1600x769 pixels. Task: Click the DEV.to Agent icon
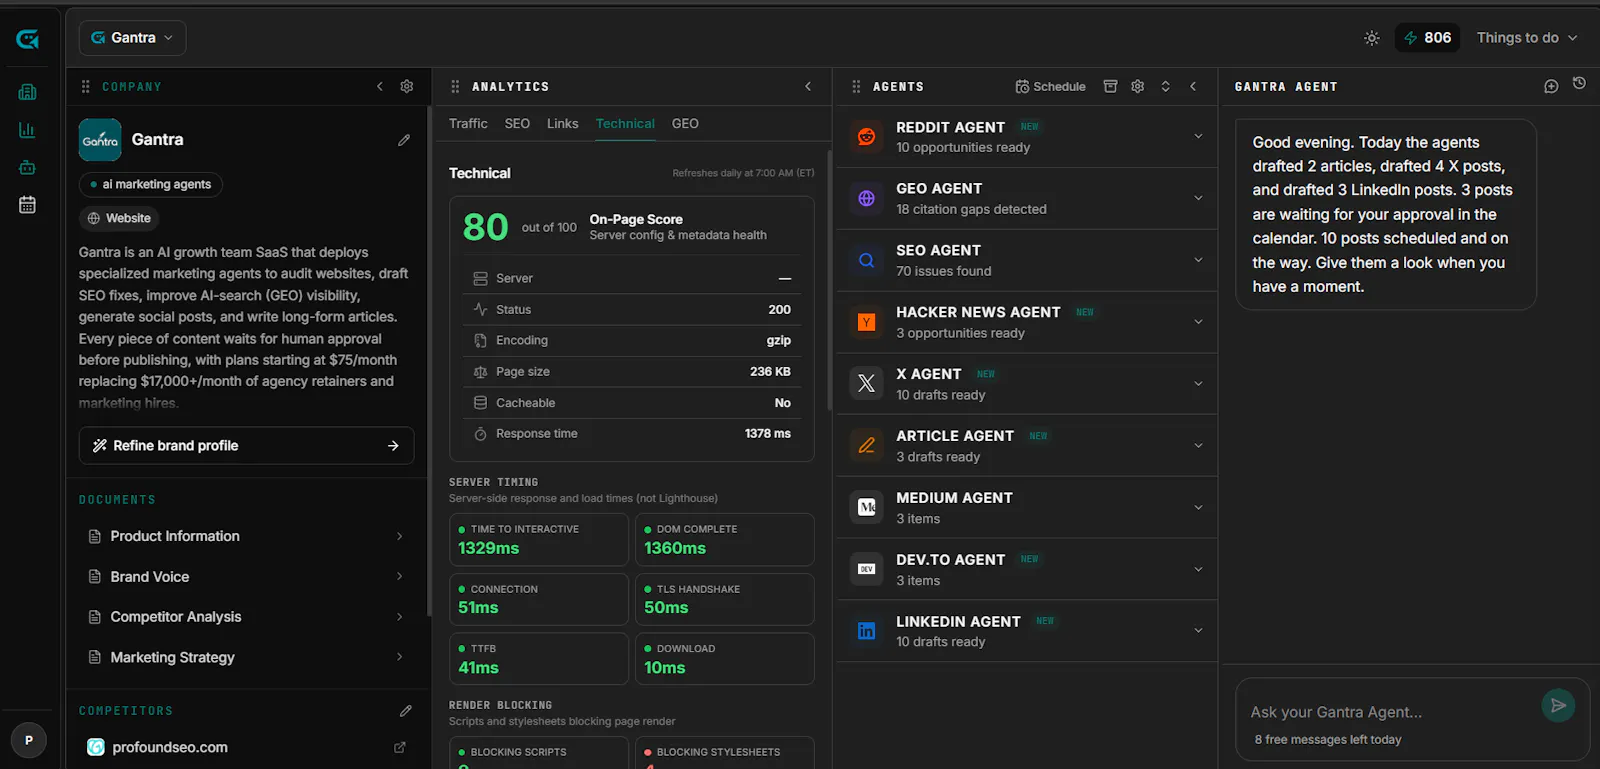point(867,569)
